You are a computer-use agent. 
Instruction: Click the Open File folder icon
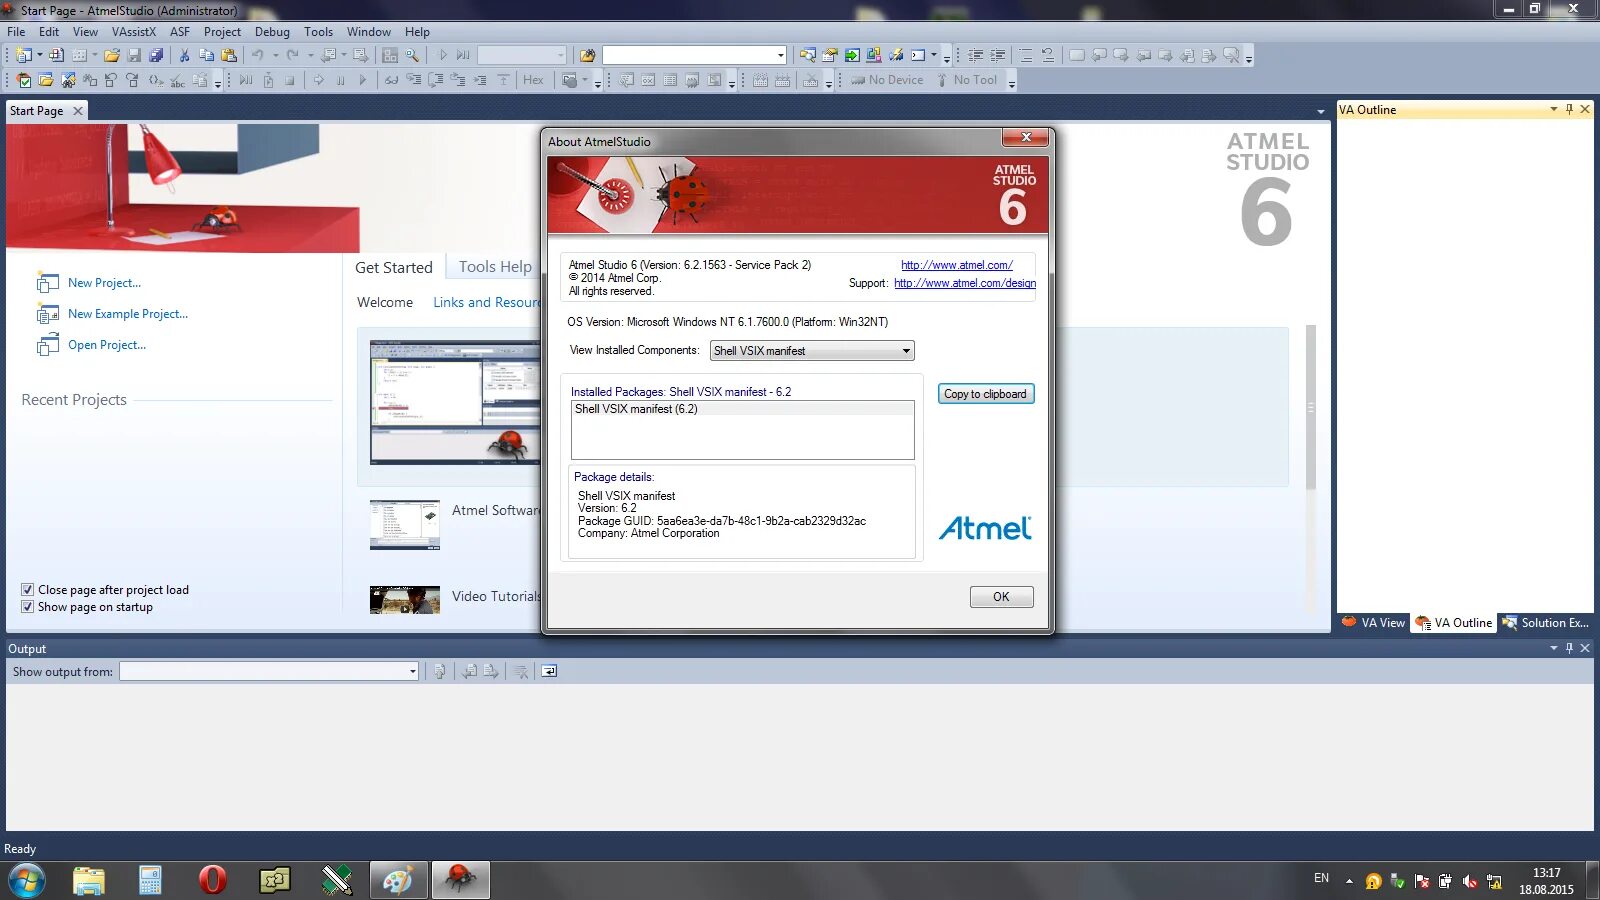(112, 55)
